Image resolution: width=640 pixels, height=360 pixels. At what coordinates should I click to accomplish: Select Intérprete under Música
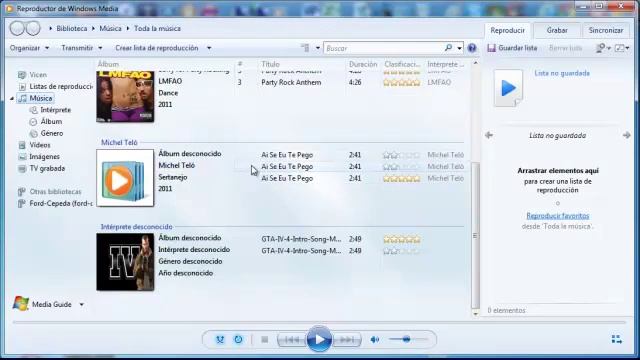tap(56, 110)
